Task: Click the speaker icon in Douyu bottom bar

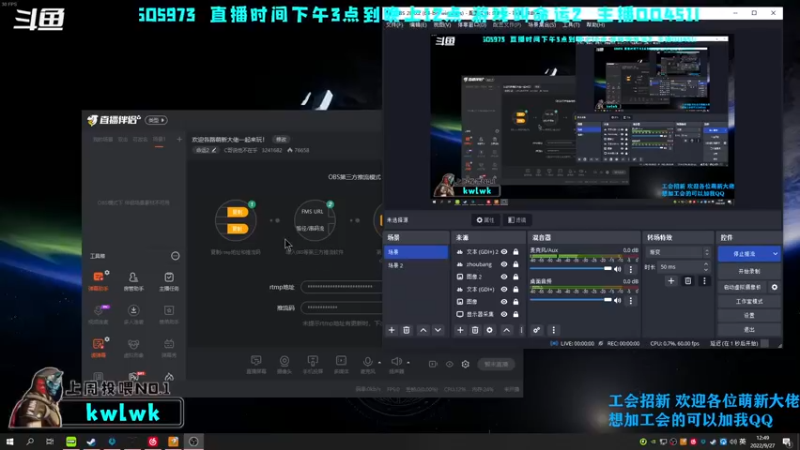Action: pos(396,361)
